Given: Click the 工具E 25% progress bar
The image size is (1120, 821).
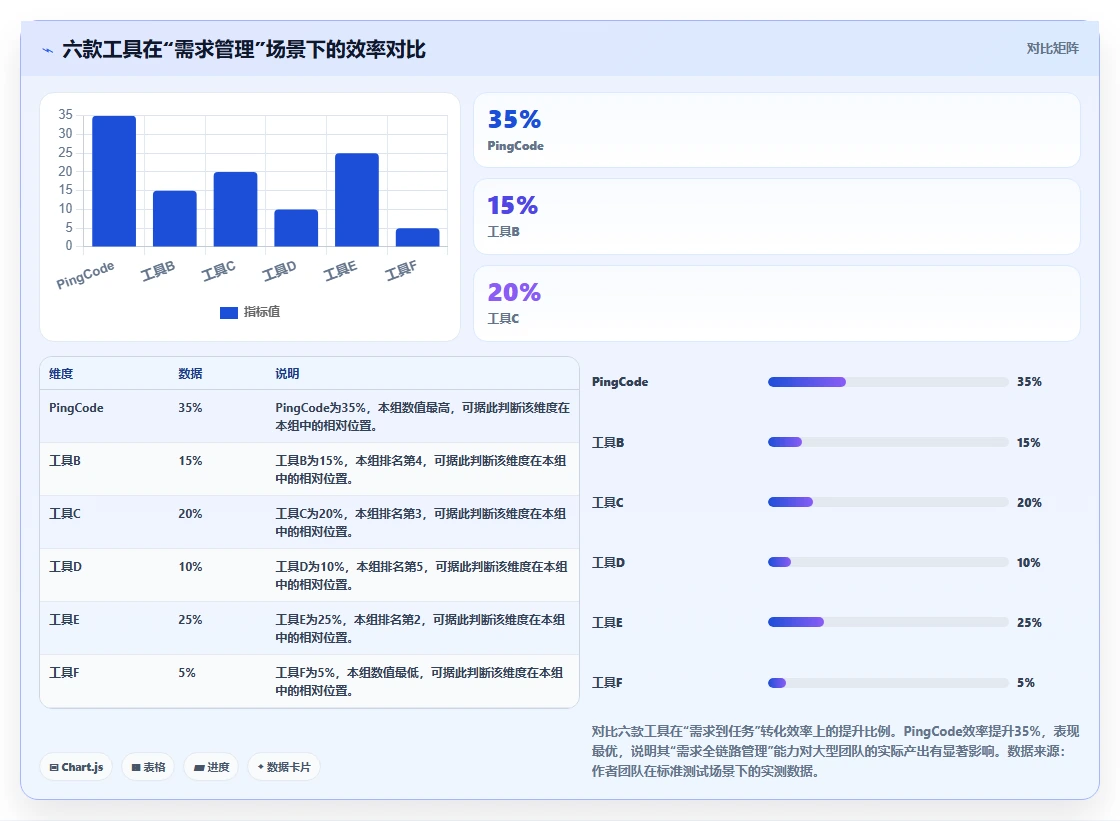Looking at the screenshot, I should point(888,622).
